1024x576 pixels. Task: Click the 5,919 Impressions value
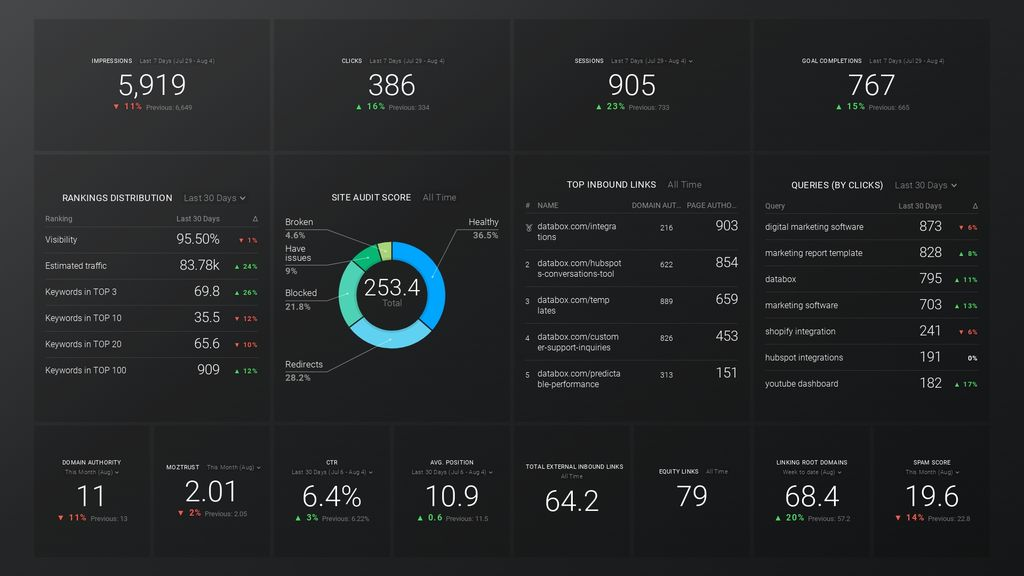(152, 86)
